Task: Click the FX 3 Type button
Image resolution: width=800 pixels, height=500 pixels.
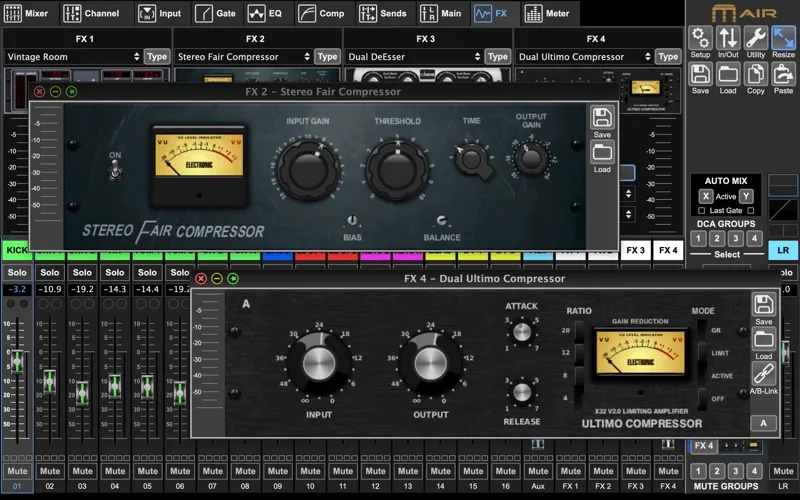Action: pos(497,57)
